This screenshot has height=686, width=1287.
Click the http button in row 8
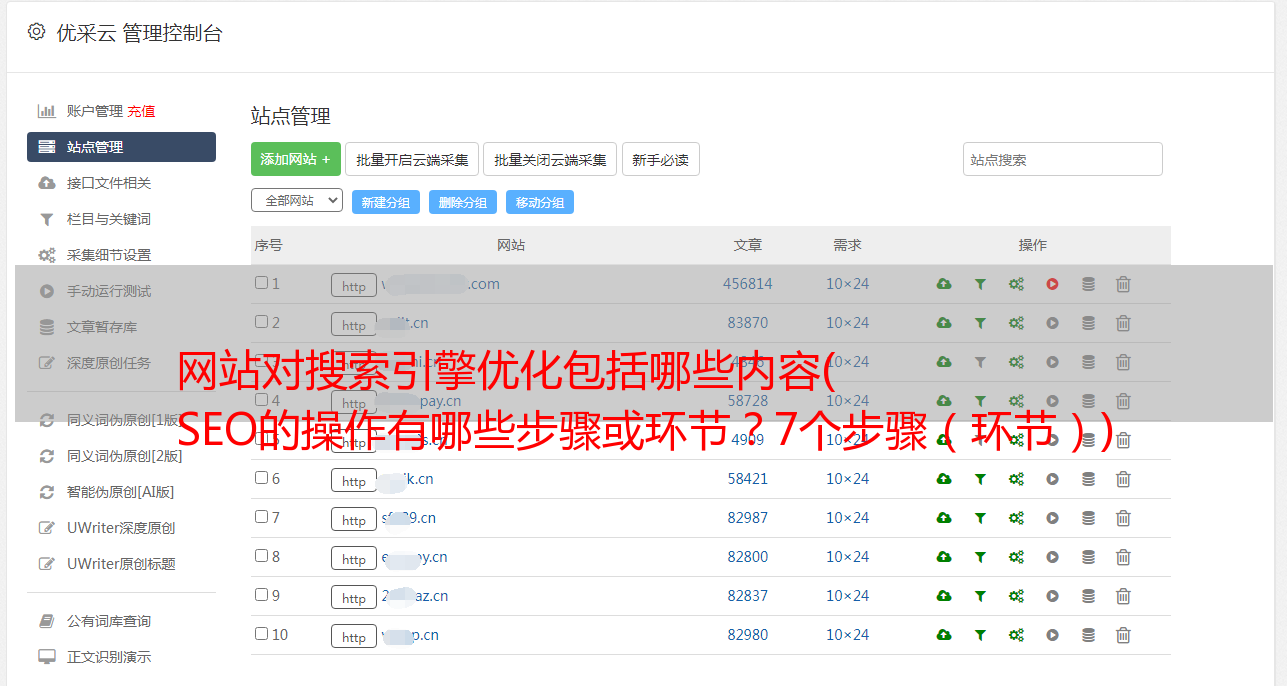pyautogui.click(x=354, y=559)
